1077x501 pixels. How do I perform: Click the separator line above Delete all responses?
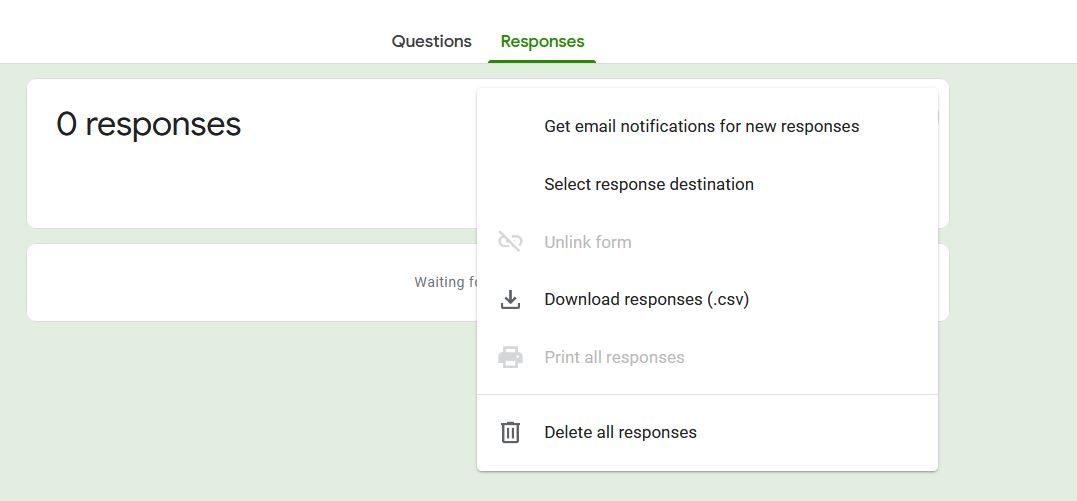(x=707, y=394)
